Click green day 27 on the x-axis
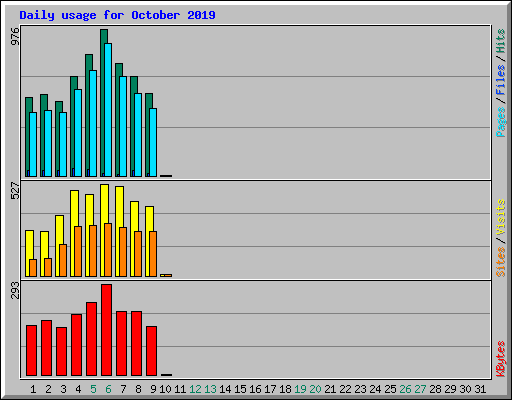Viewport: 512px width, 400px height. pyautogui.click(x=420, y=389)
